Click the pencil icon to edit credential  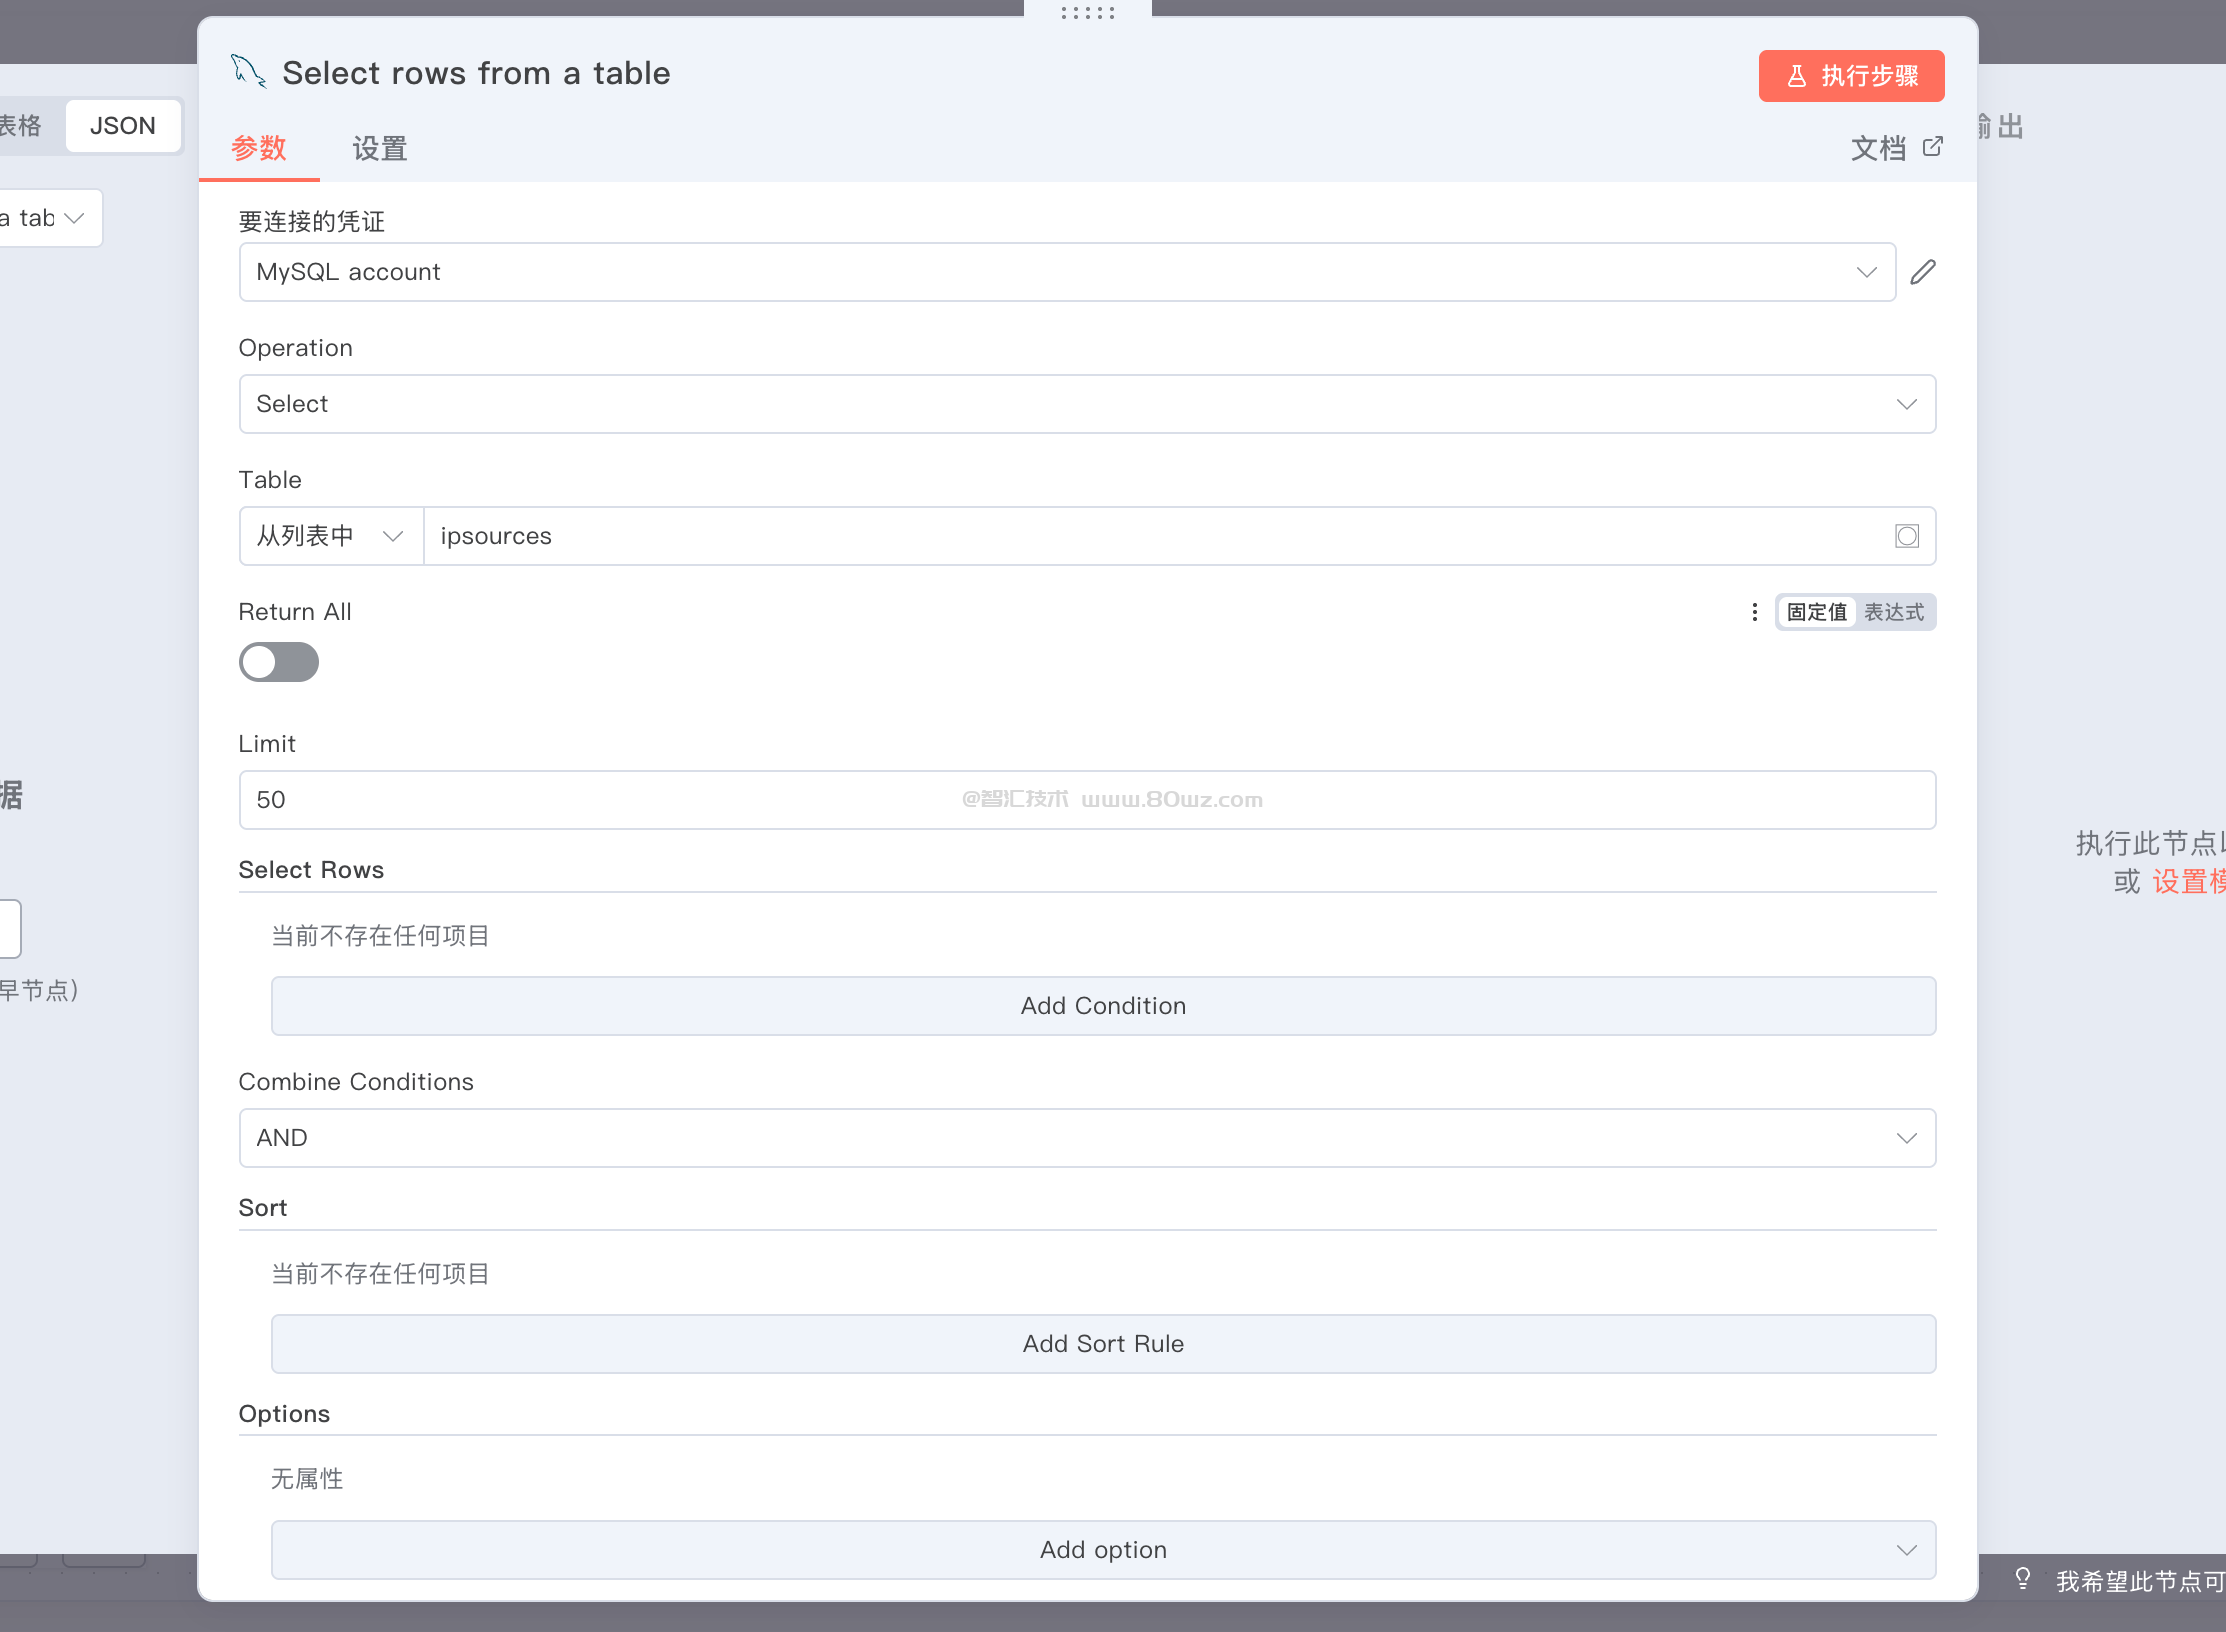[1923, 272]
